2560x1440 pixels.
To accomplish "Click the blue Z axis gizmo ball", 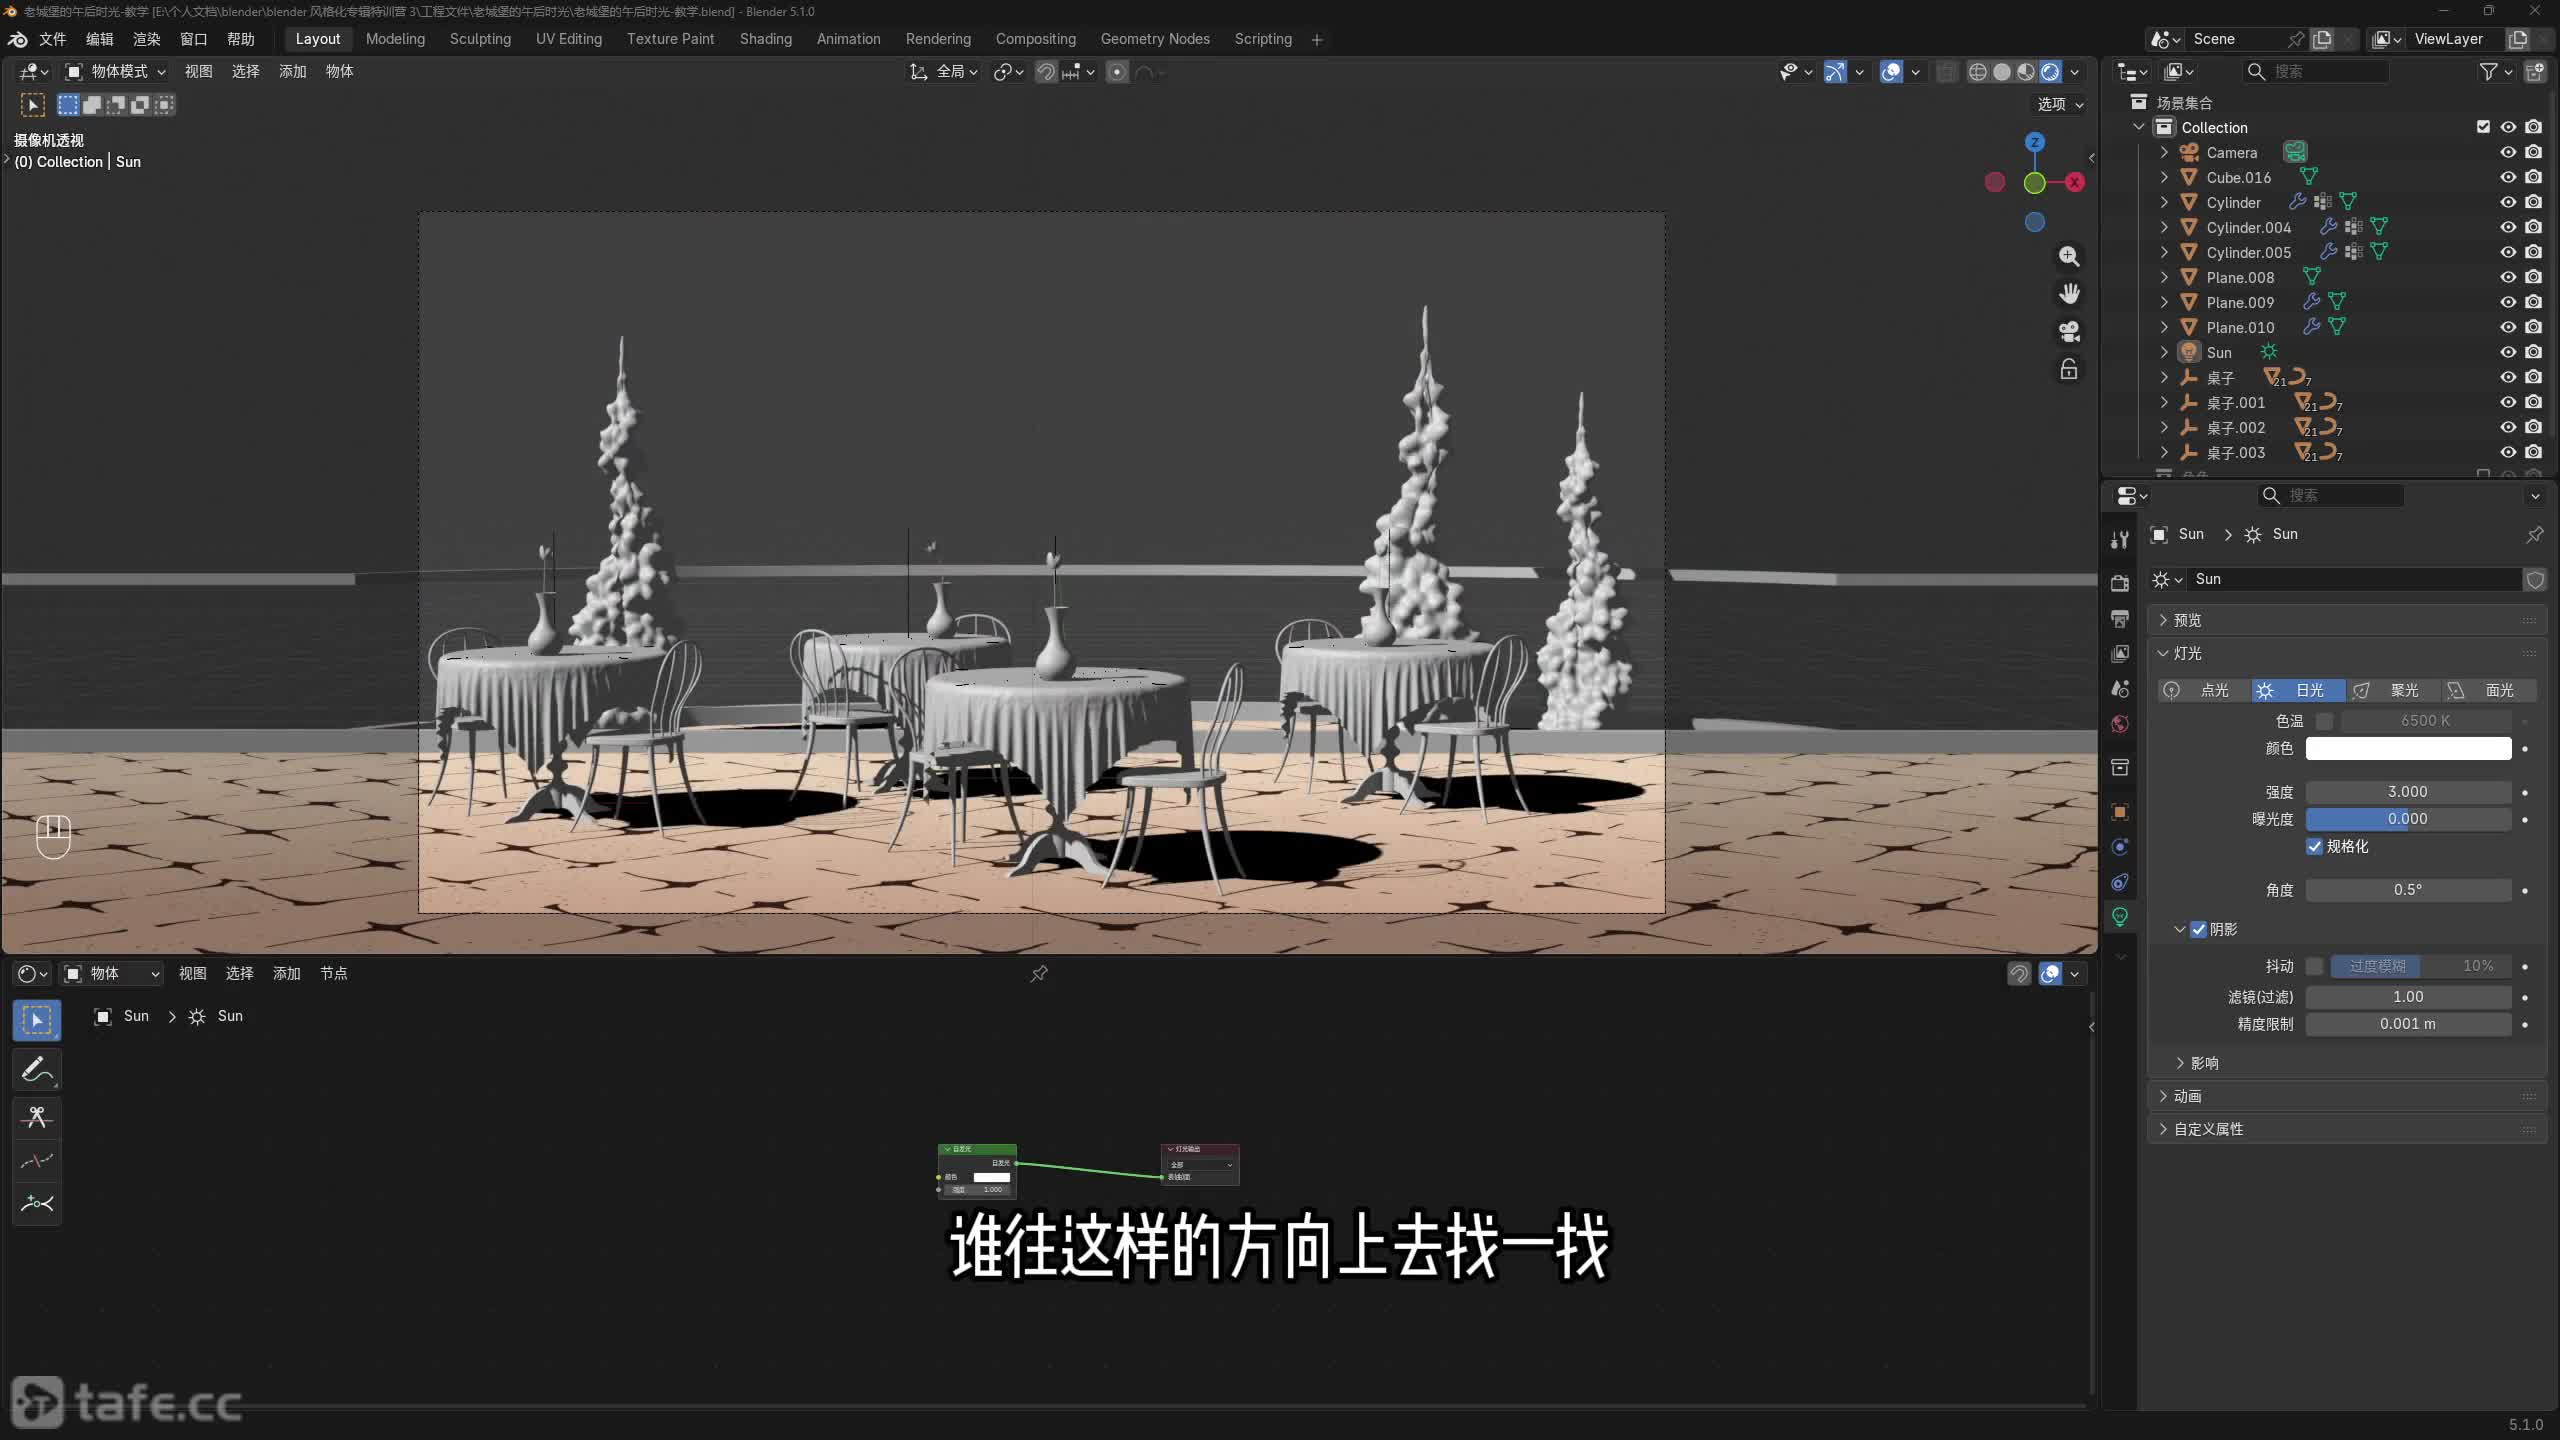I will (2035, 142).
